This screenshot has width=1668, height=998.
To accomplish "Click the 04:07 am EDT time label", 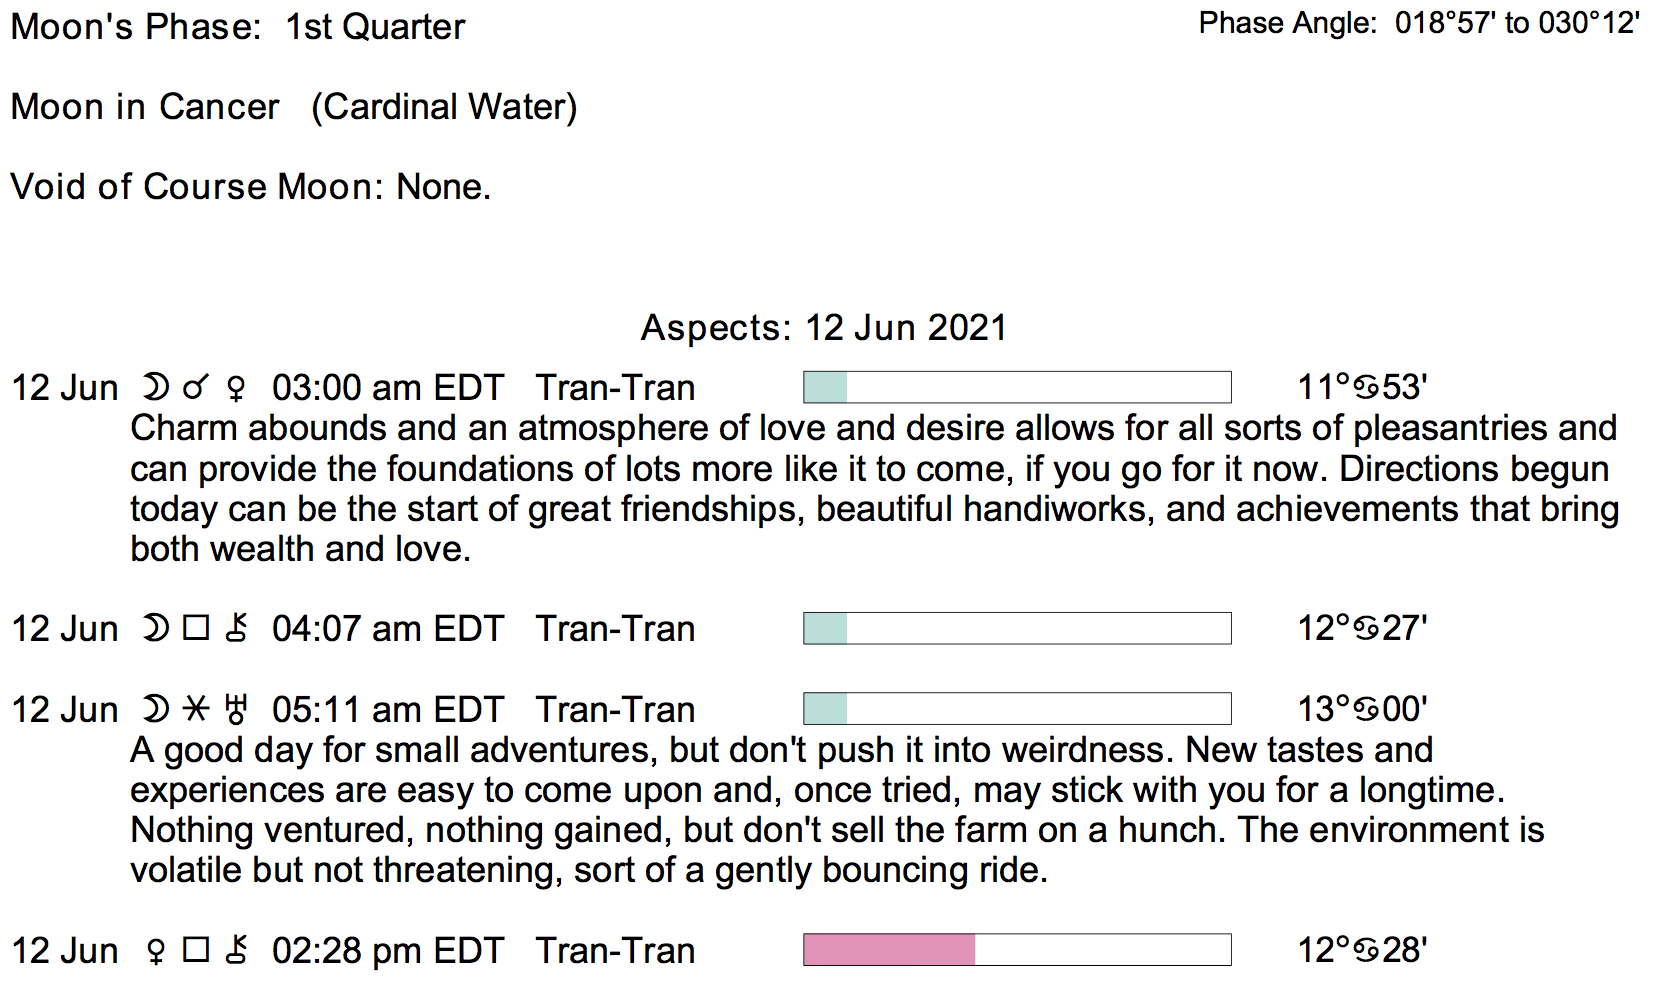I will point(388,629).
